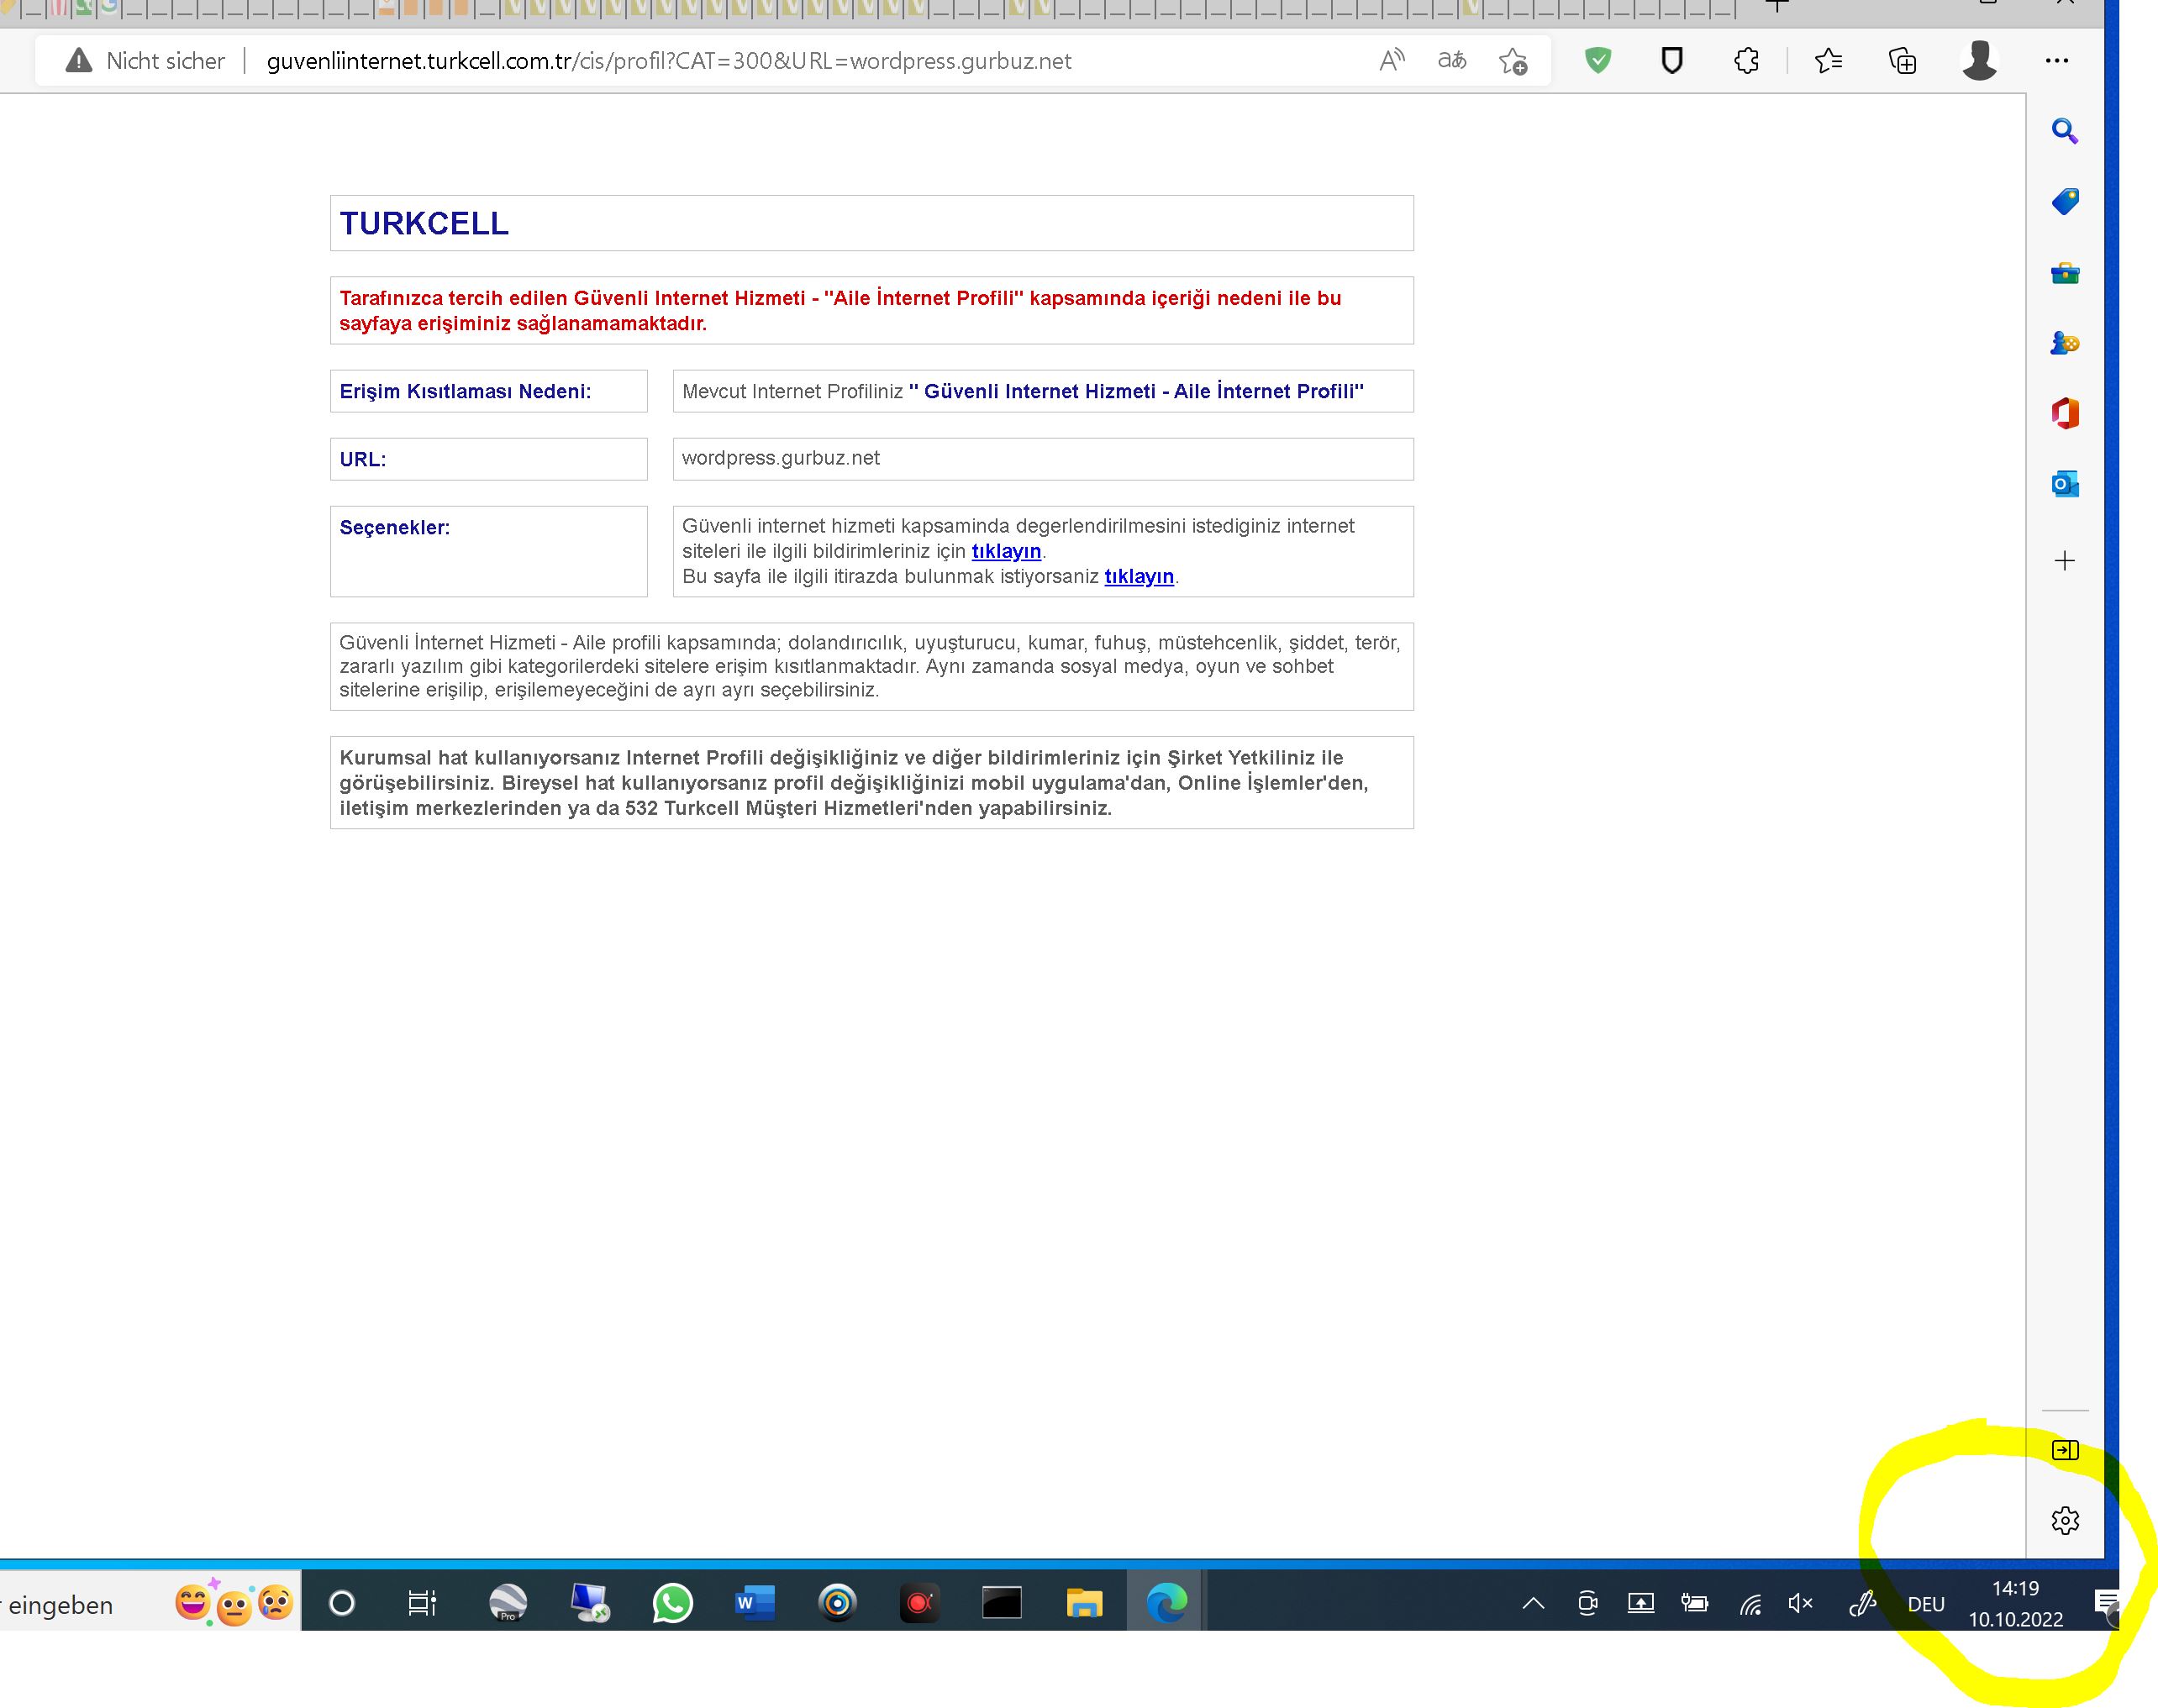Open the Read Aloud icon in address bar
Image resolution: width=2158 pixels, height=1708 pixels.
click(1392, 61)
